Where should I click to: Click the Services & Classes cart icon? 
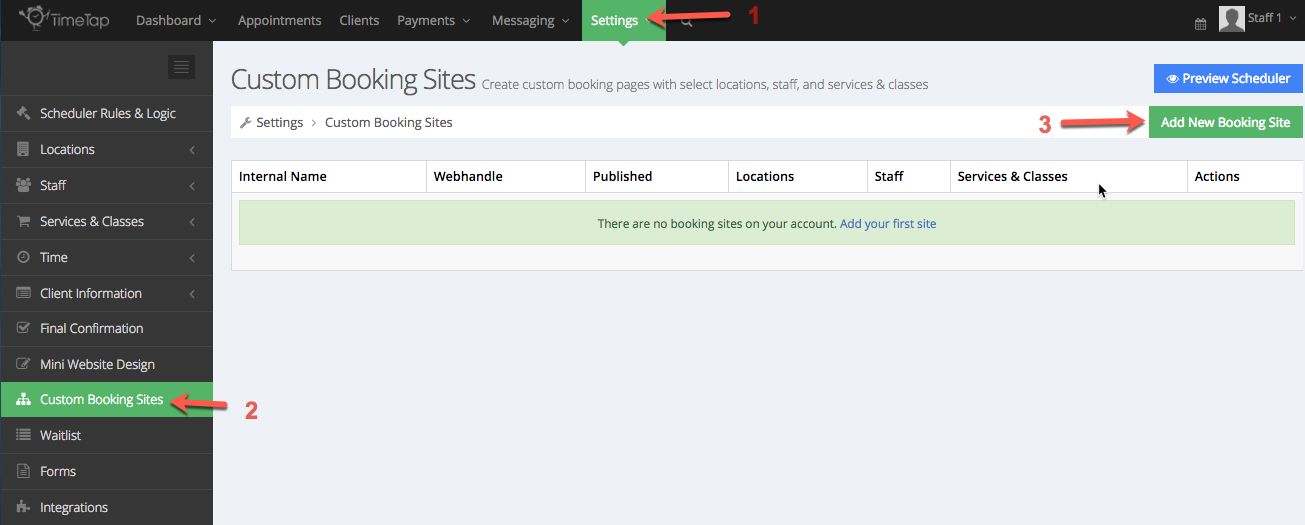tap(23, 221)
